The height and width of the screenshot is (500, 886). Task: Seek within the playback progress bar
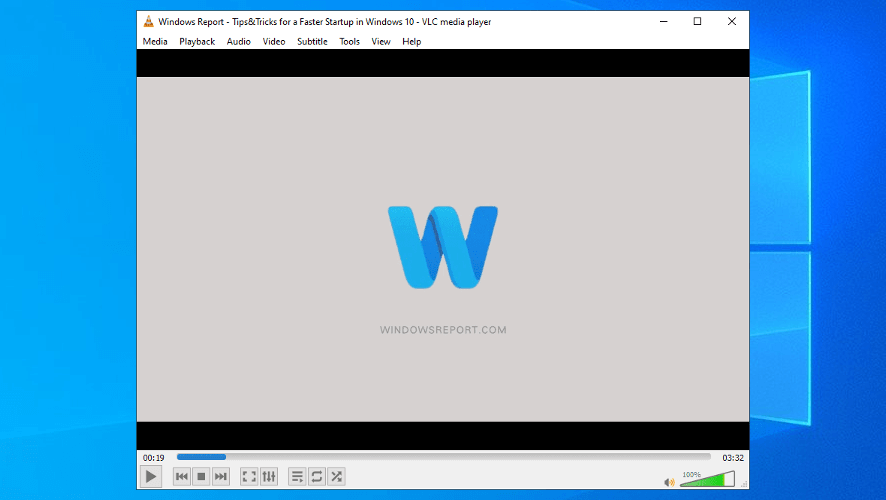(444, 456)
